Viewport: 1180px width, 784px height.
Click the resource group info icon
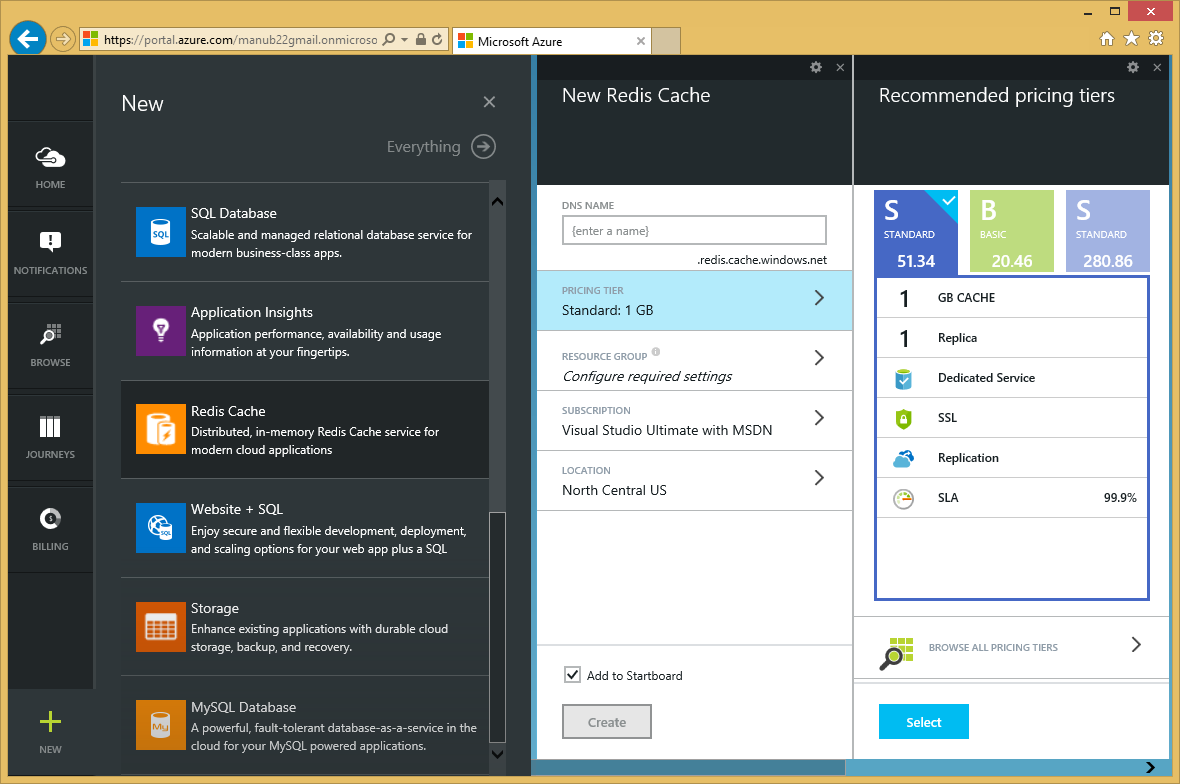click(x=655, y=352)
